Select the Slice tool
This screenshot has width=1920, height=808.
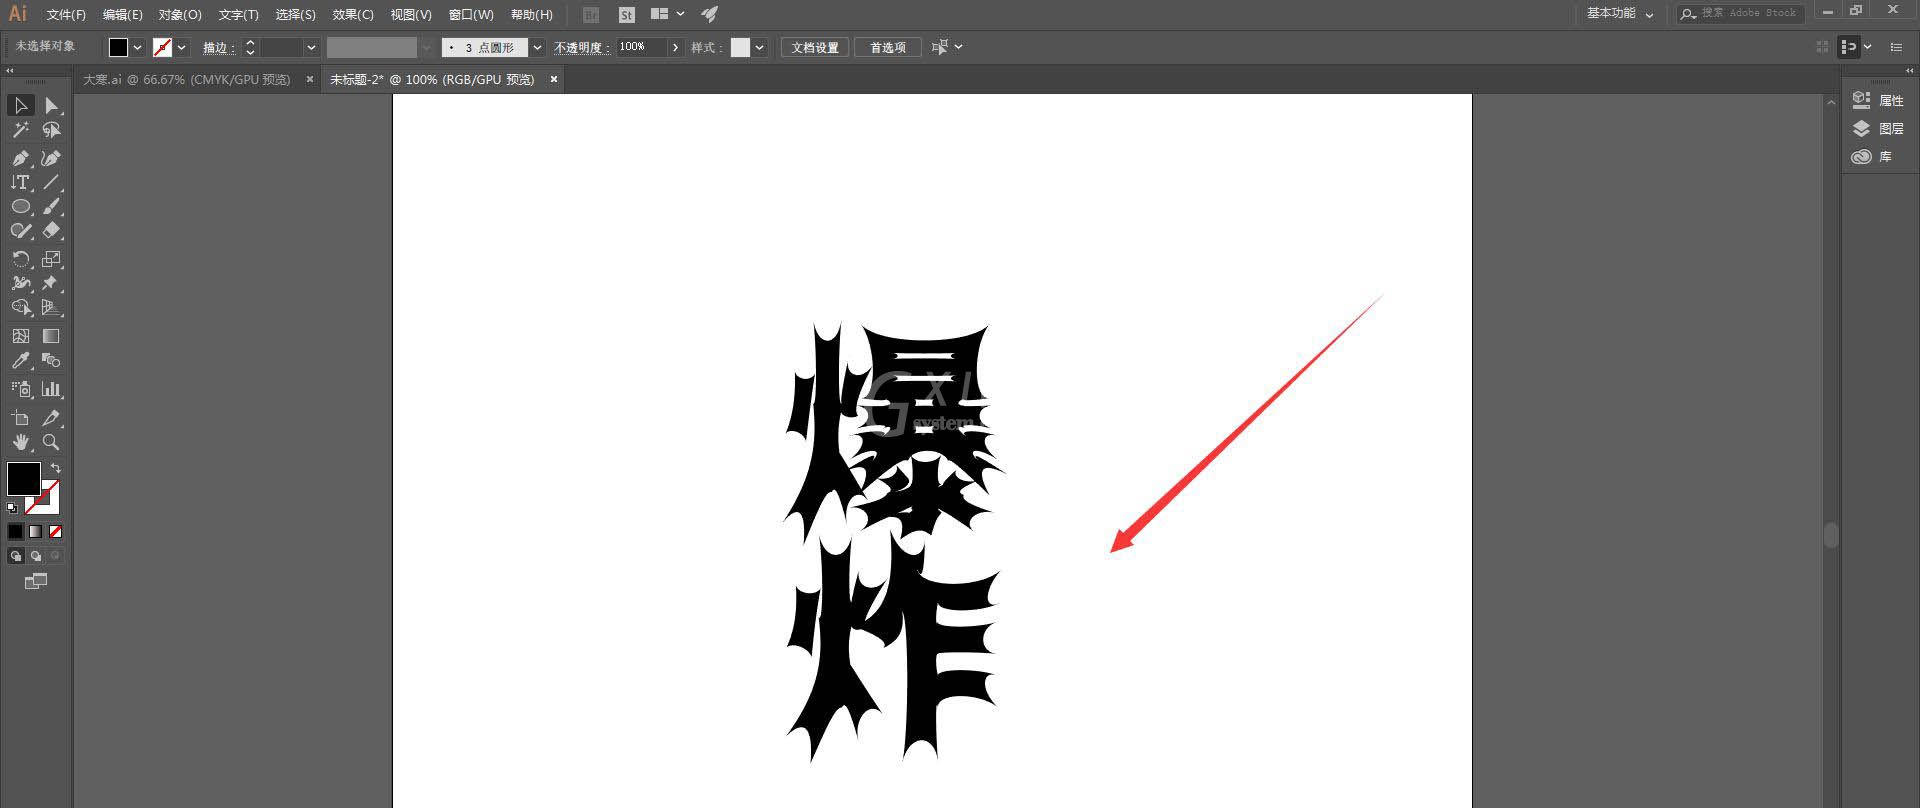pyautogui.click(x=51, y=418)
